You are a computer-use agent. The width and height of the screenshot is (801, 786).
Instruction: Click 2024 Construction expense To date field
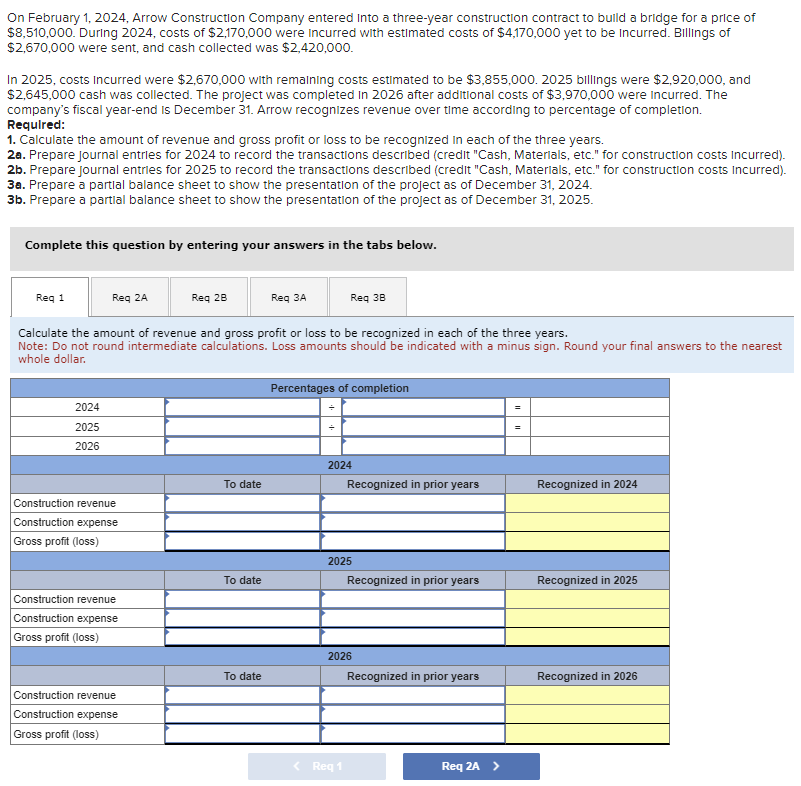point(242,522)
